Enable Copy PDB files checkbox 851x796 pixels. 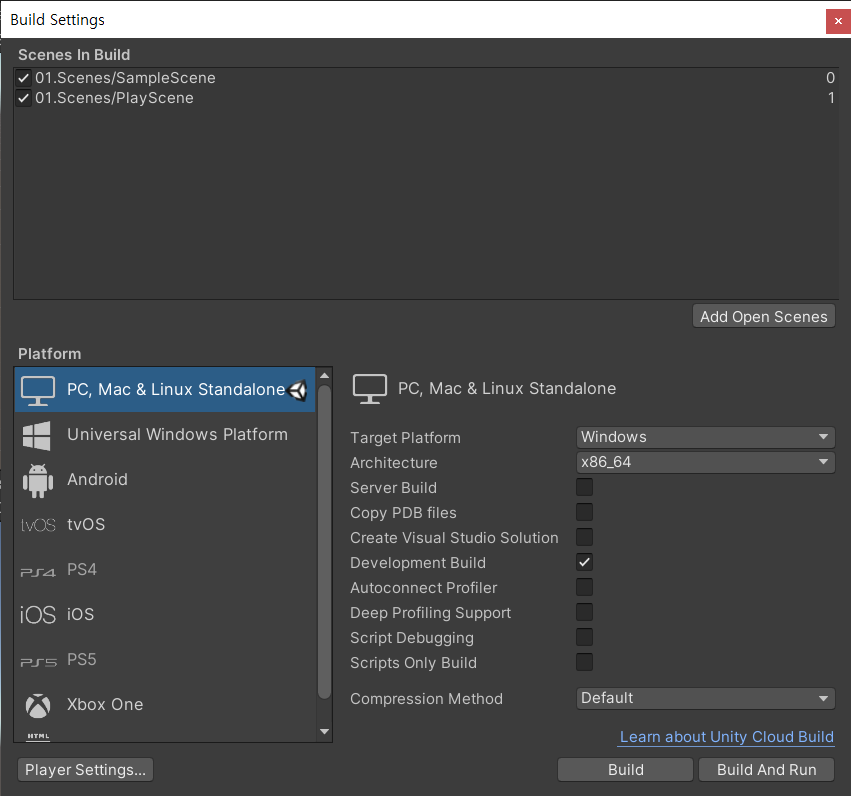[585, 512]
